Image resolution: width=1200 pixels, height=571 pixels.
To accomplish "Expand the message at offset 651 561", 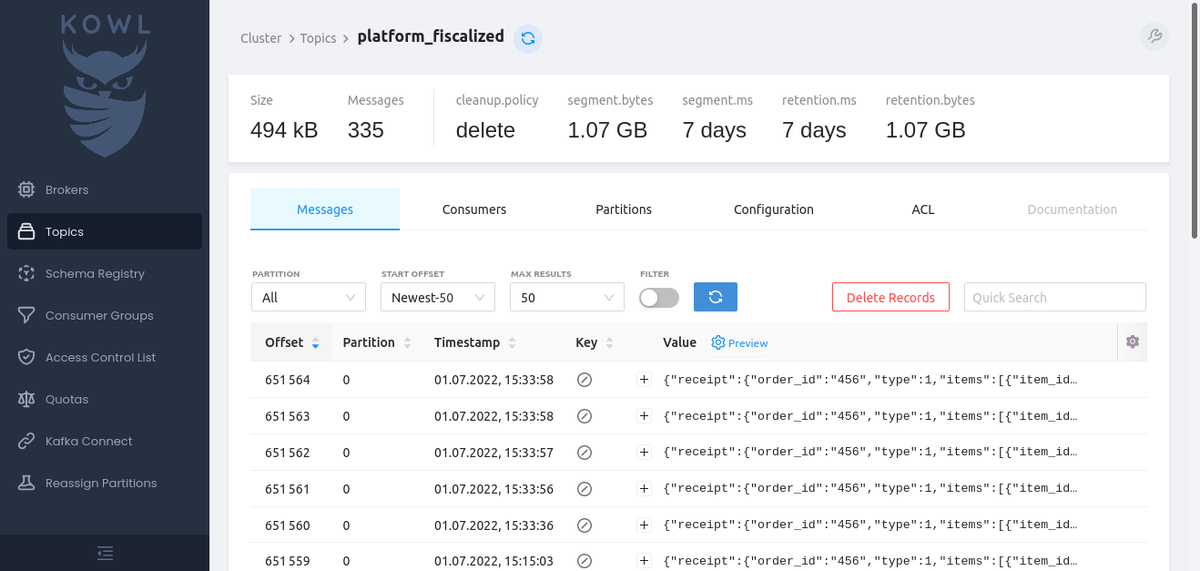I will pos(644,489).
